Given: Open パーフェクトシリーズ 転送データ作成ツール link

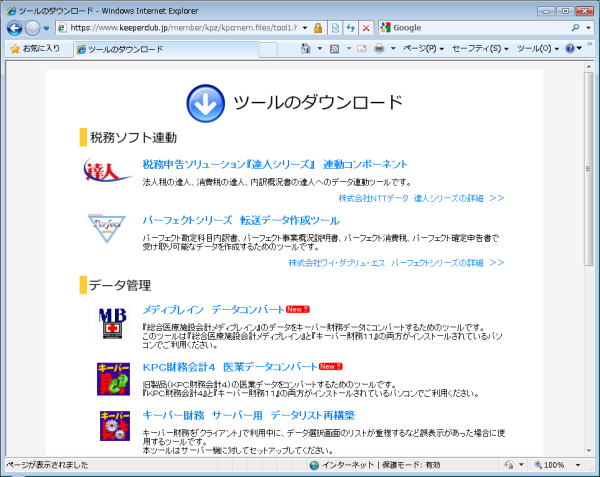Looking at the screenshot, I should 241,220.
